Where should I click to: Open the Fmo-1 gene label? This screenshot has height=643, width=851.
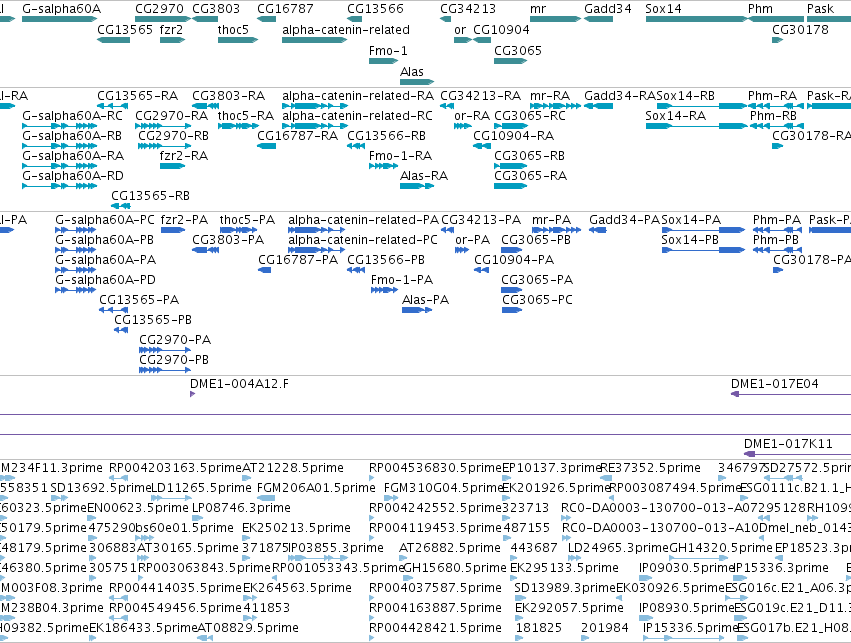(388, 51)
